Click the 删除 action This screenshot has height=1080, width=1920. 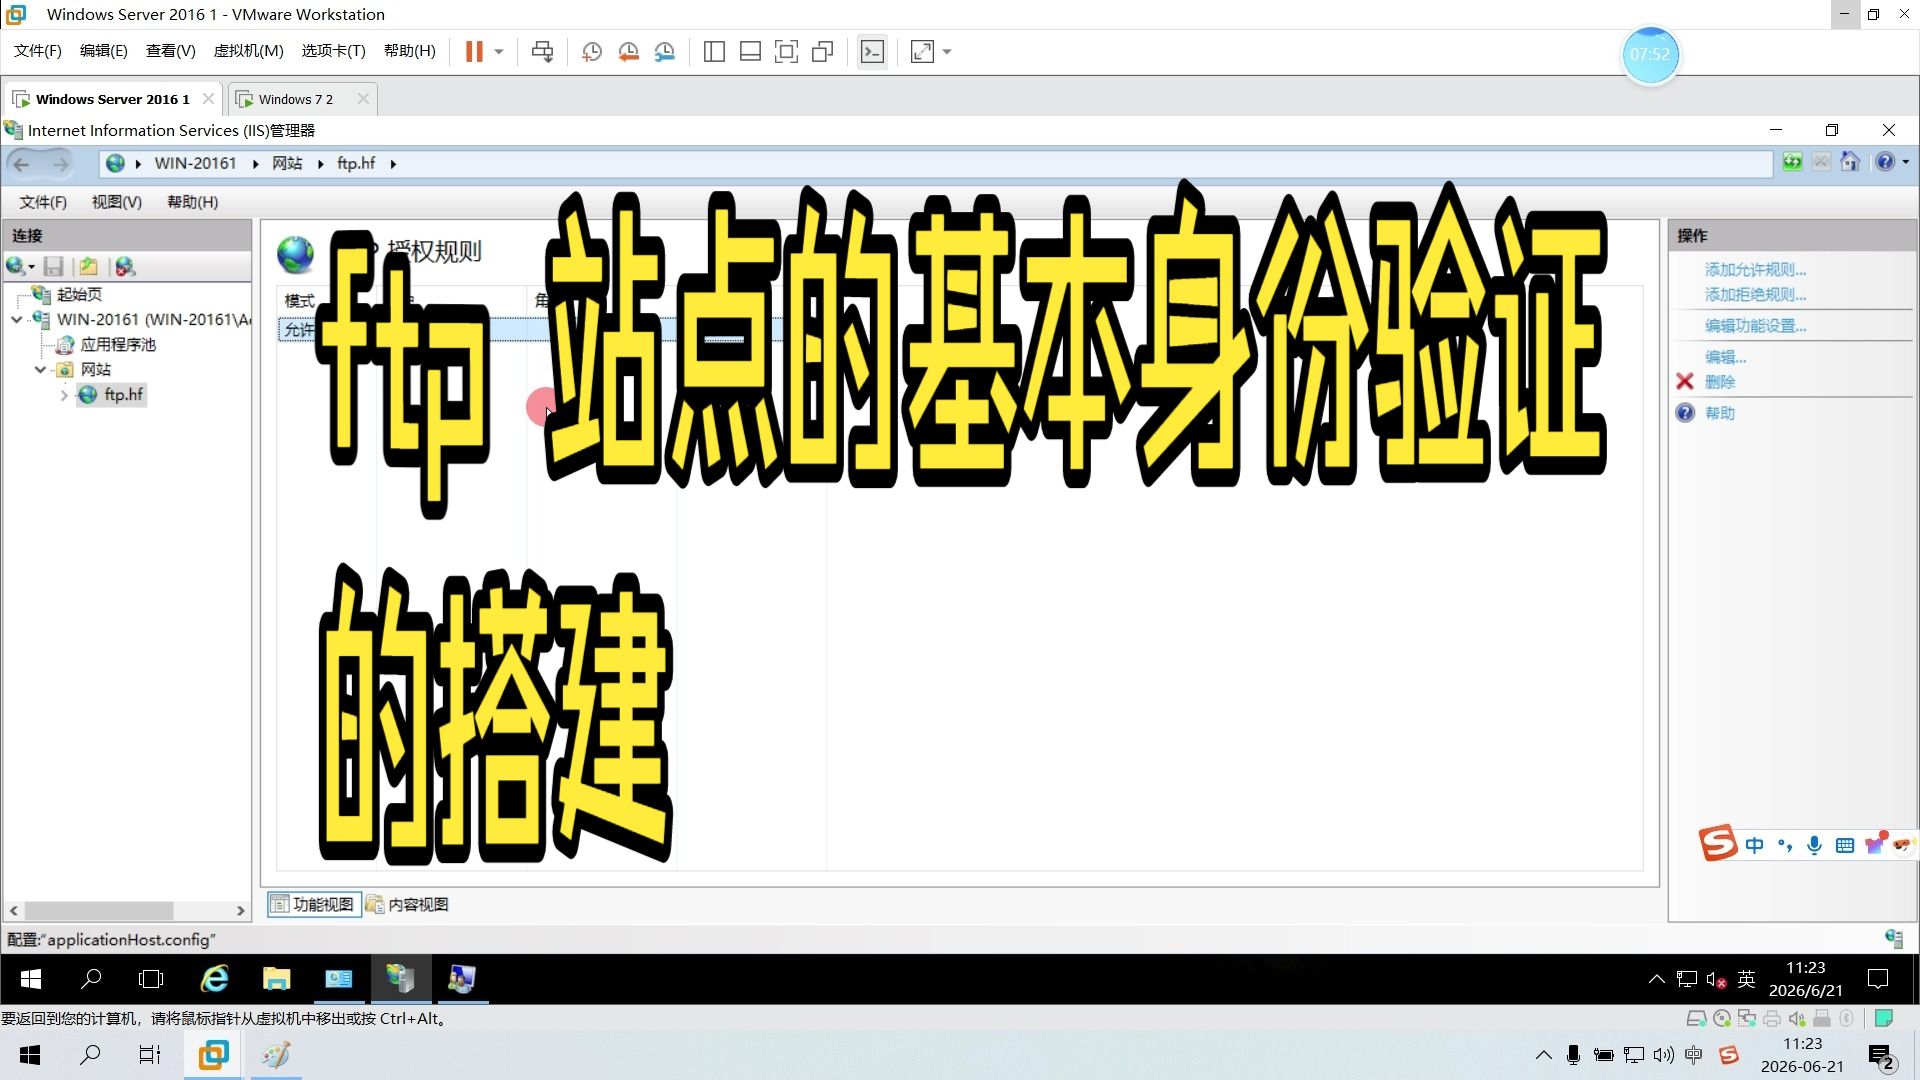tap(1719, 381)
